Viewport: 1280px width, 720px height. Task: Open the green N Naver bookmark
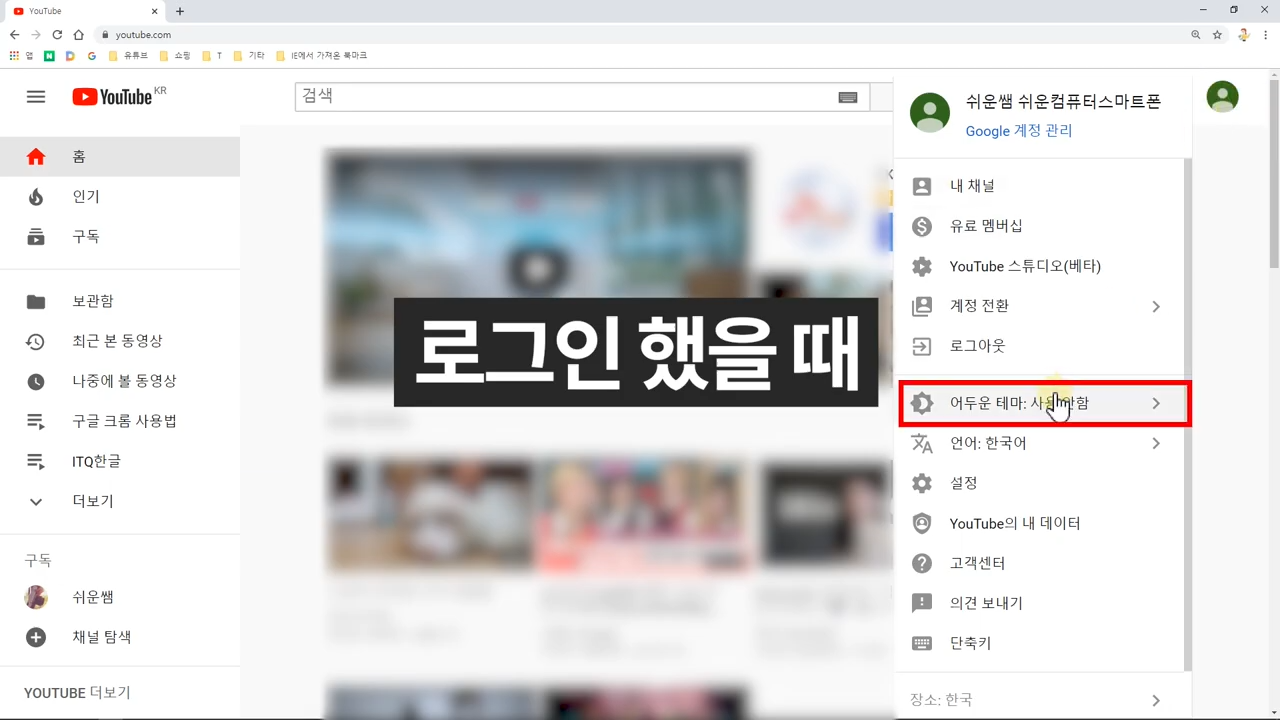(49, 56)
